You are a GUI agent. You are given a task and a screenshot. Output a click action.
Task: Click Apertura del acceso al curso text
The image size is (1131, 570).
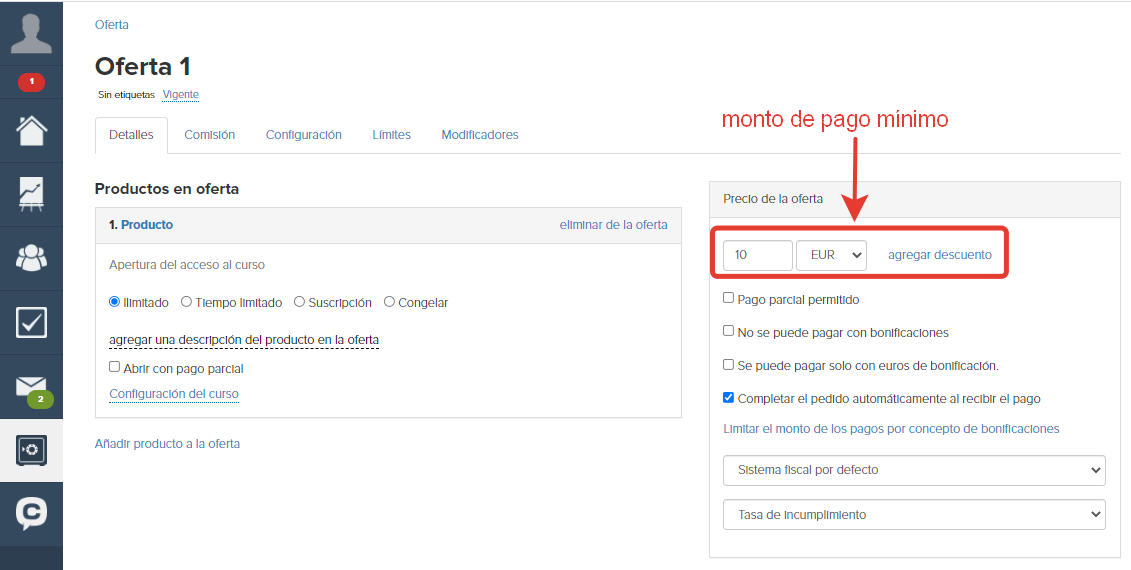(x=187, y=265)
